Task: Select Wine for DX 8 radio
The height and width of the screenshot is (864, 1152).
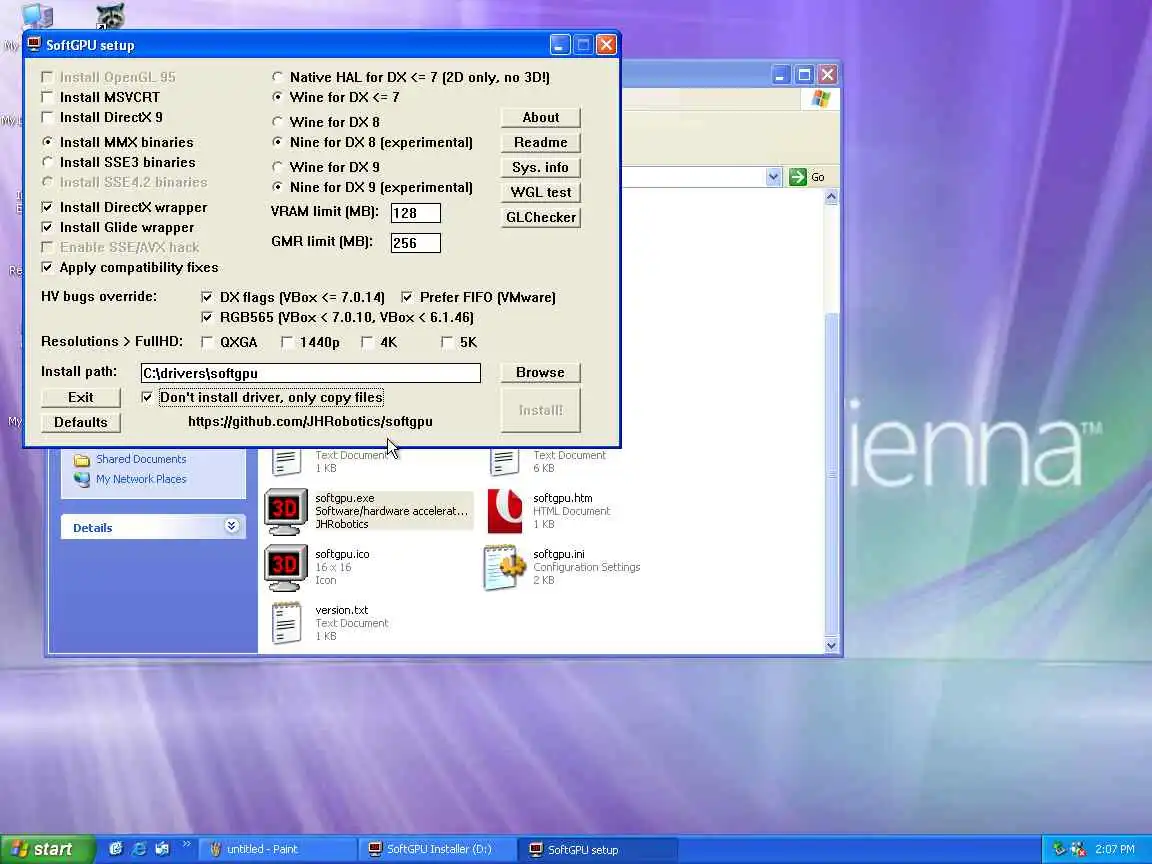Action: tap(277, 122)
